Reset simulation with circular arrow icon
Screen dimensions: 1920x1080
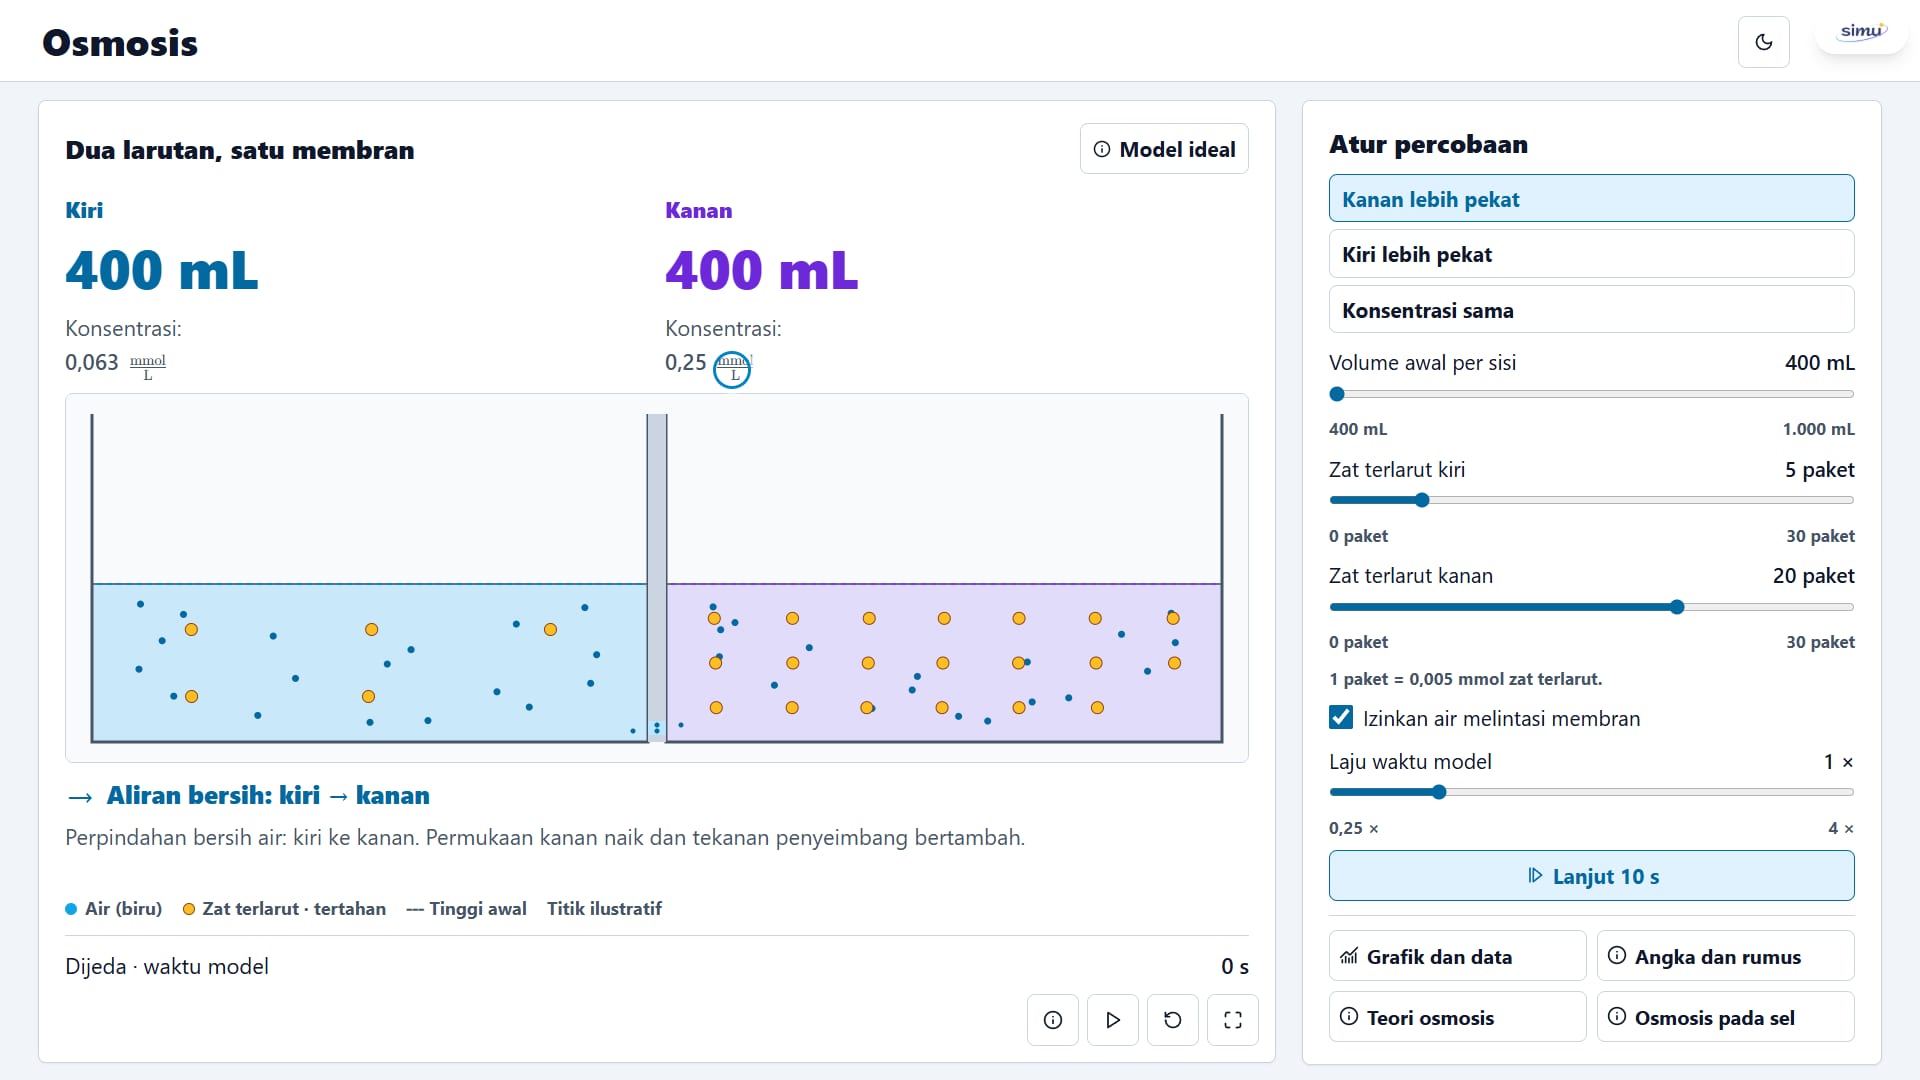1172,1020
